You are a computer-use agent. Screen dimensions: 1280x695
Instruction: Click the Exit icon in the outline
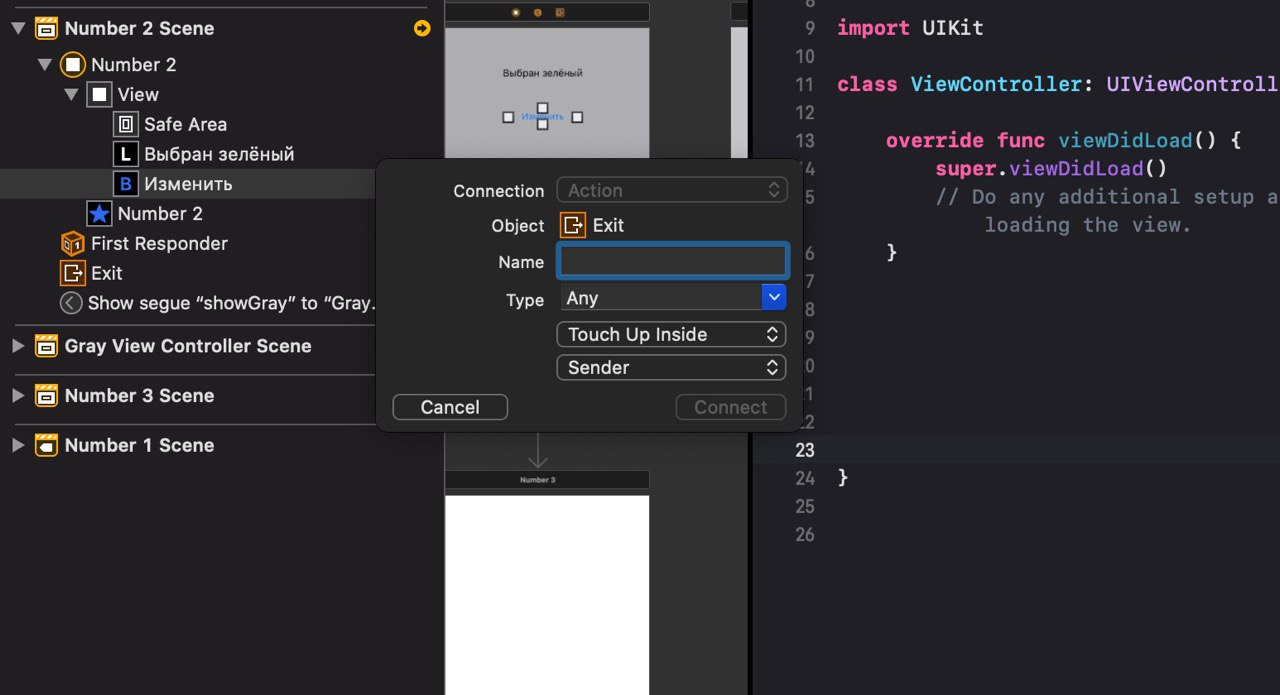click(72, 274)
